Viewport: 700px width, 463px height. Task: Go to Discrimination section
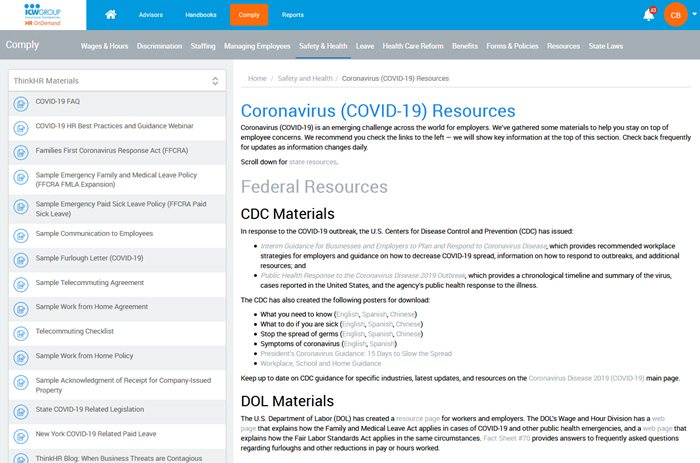pos(159,46)
